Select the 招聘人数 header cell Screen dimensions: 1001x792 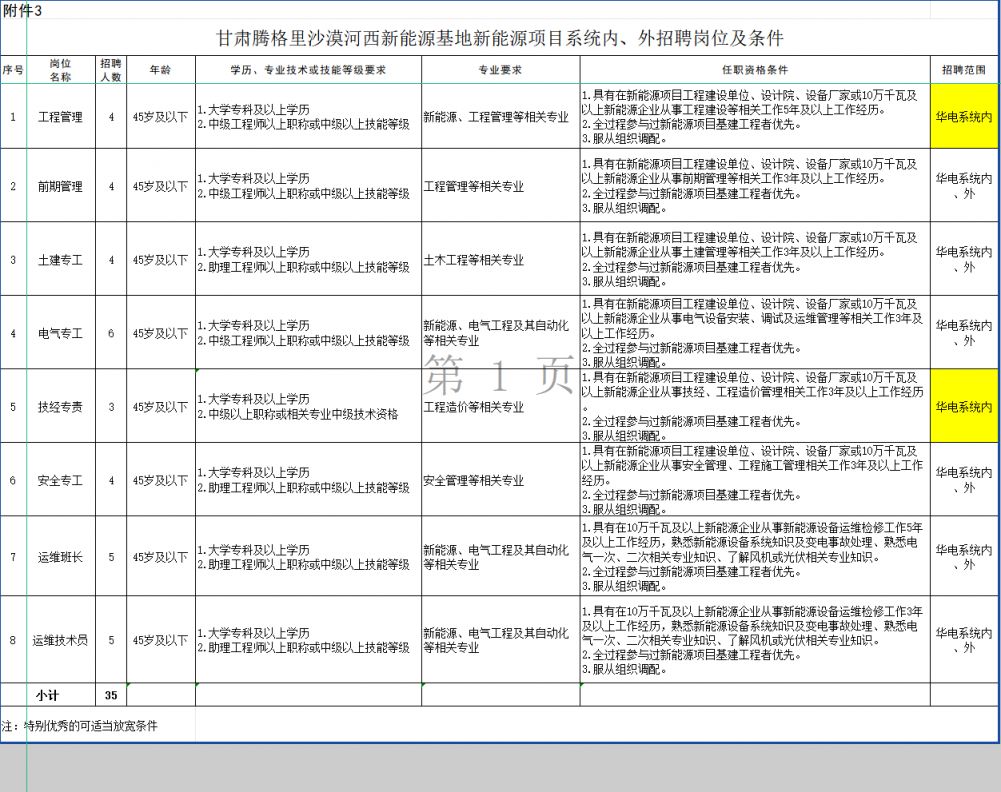pyautogui.click(x=111, y=70)
